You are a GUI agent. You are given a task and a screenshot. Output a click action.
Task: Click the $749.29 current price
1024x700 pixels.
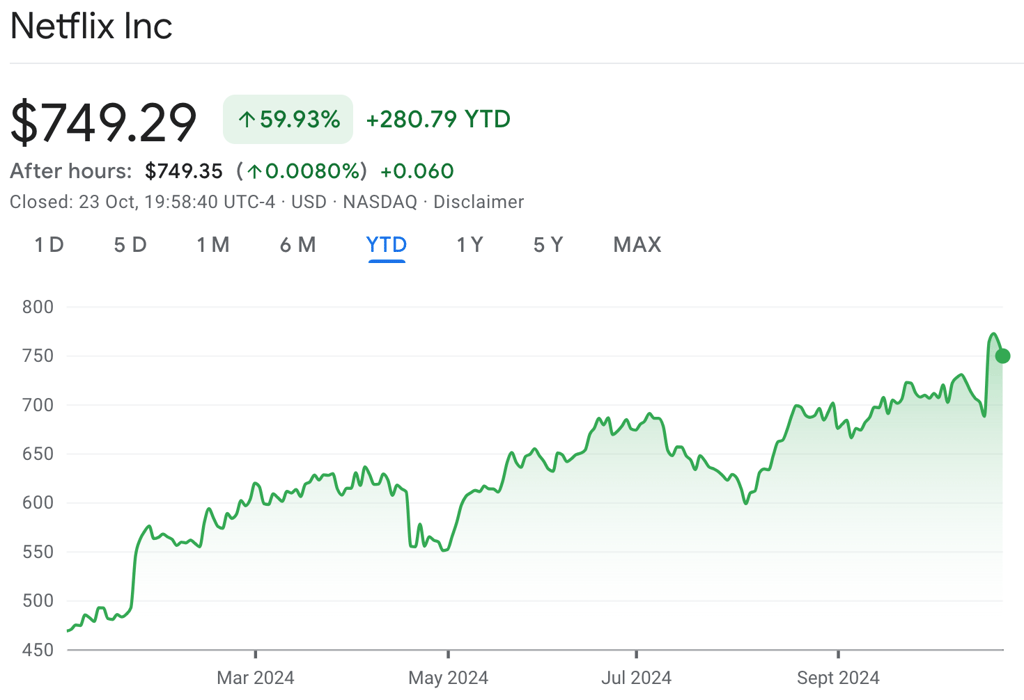pyautogui.click(x=103, y=122)
